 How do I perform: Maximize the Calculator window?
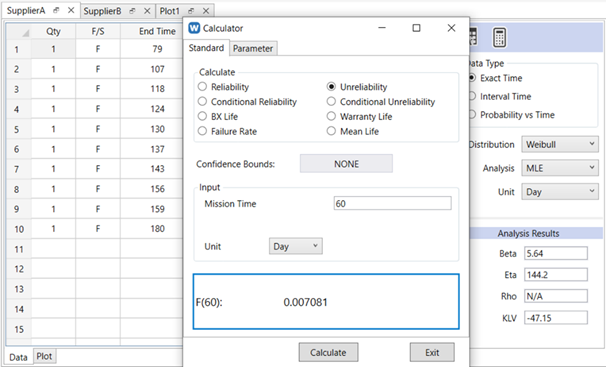coord(416,28)
